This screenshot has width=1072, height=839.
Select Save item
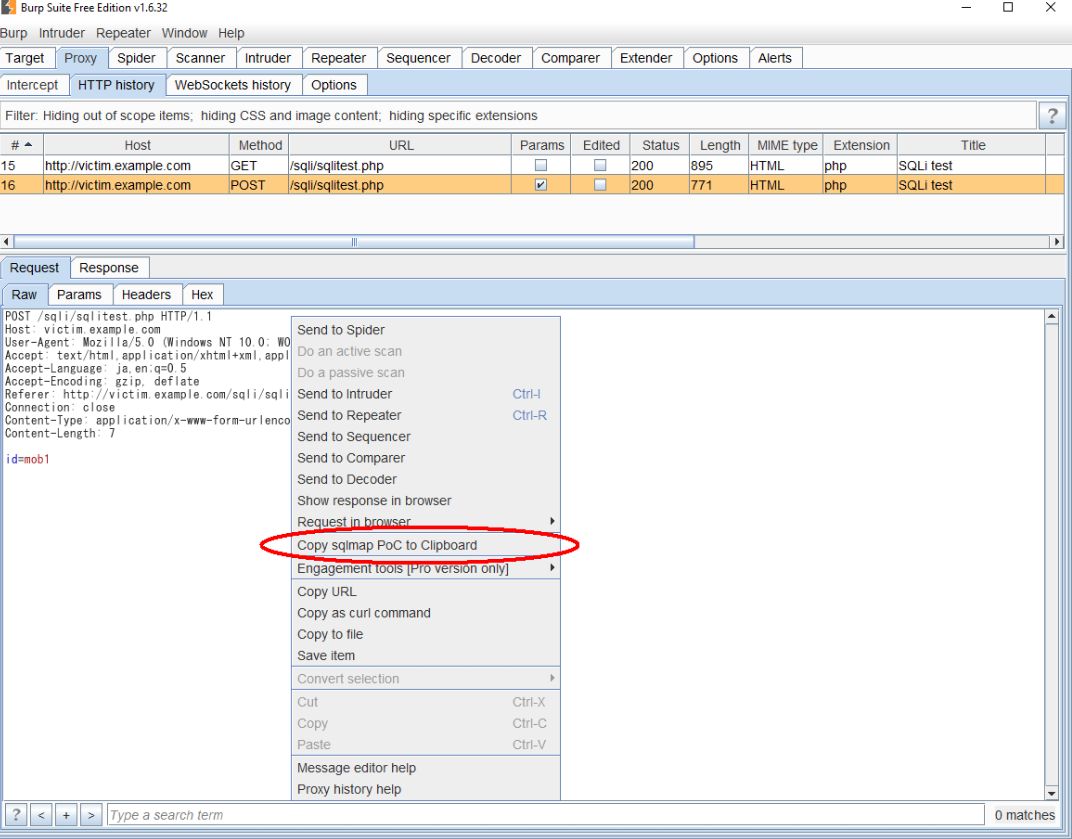[425, 656]
